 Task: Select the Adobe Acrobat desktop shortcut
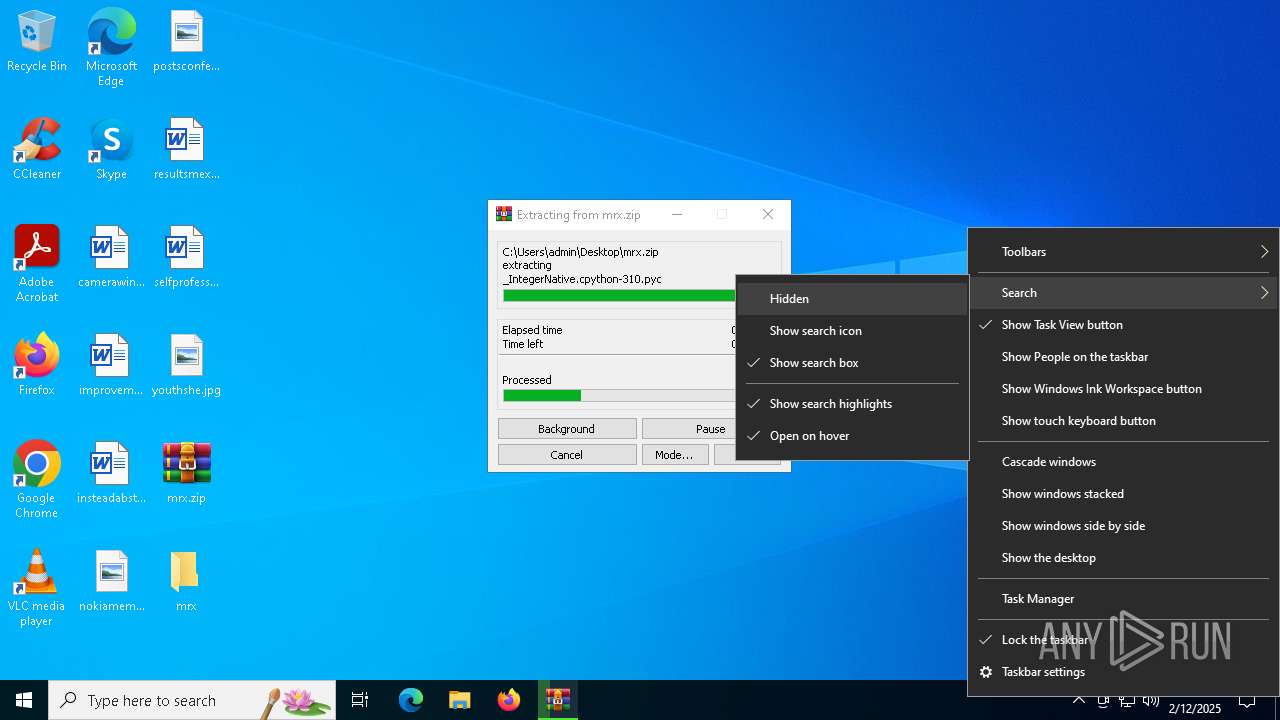[x=37, y=264]
